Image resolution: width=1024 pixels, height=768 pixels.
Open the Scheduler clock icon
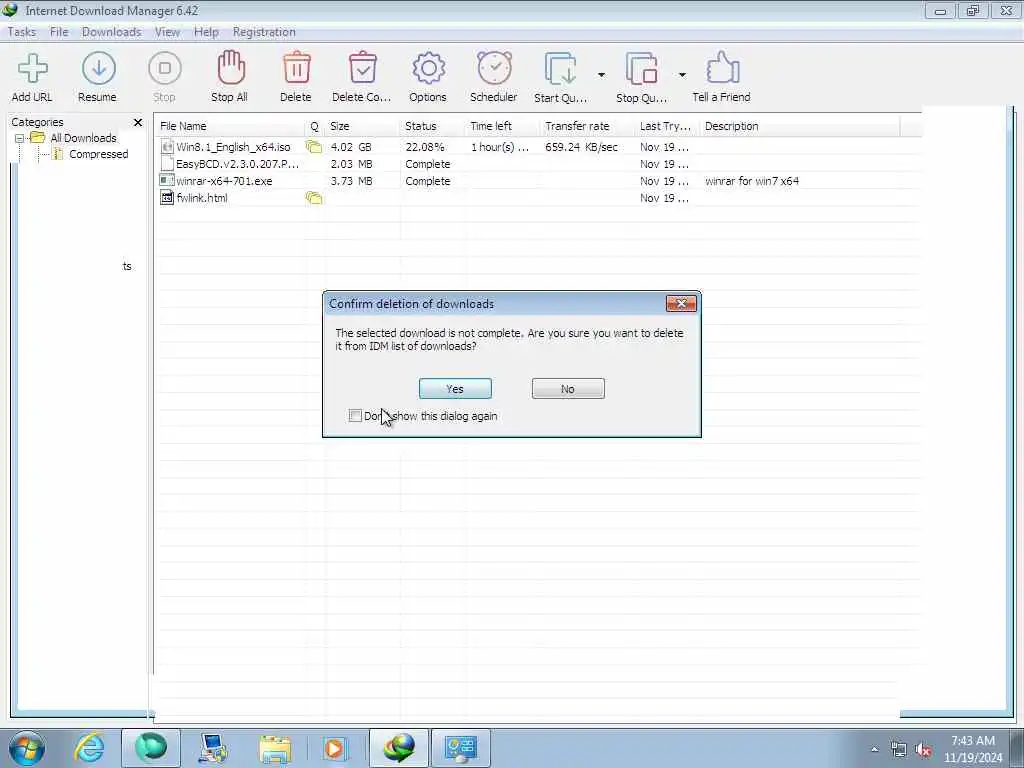494,69
